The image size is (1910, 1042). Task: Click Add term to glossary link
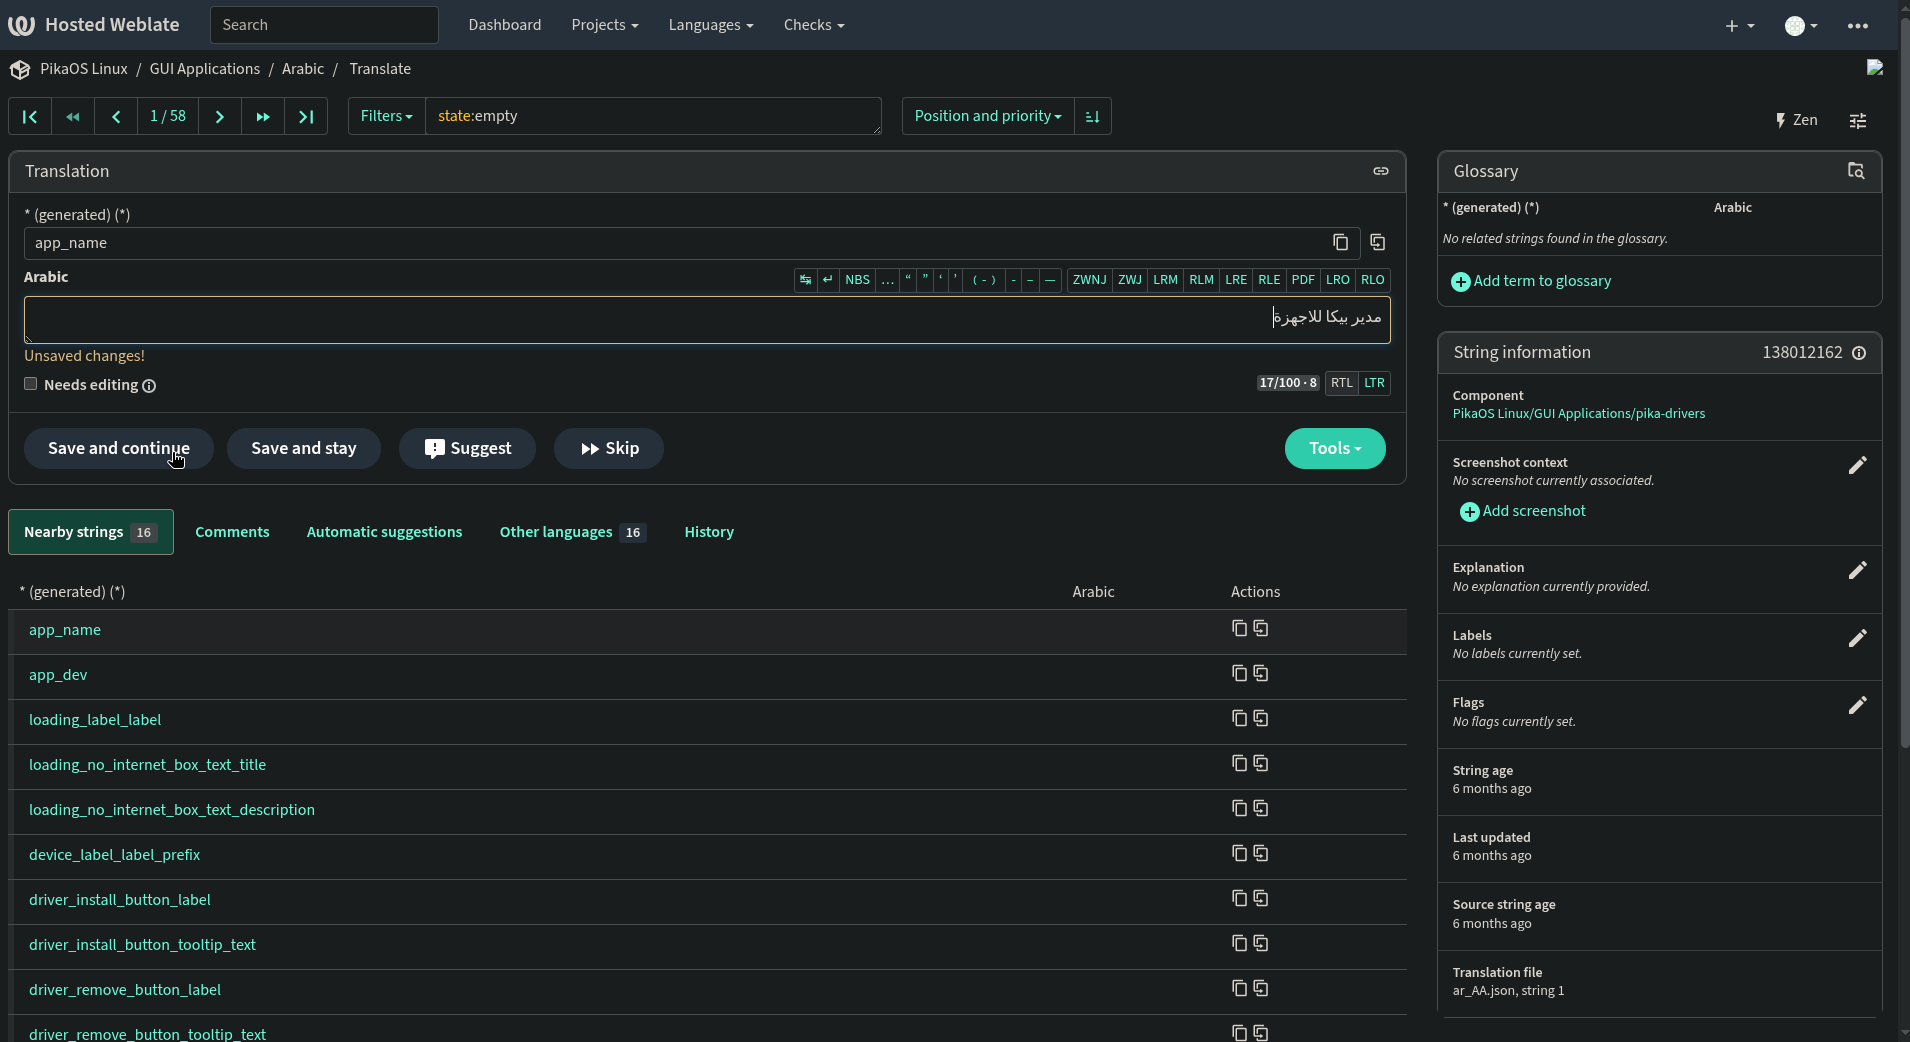click(1532, 281)
